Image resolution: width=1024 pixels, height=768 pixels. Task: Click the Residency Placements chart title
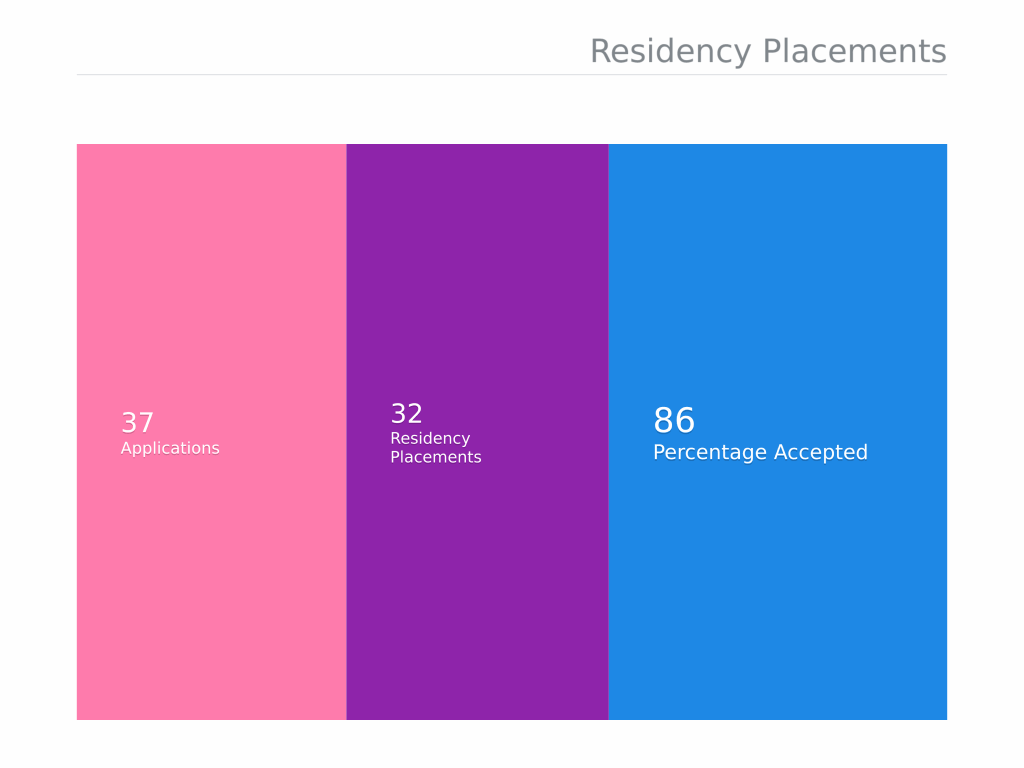[x=768, y=52]
